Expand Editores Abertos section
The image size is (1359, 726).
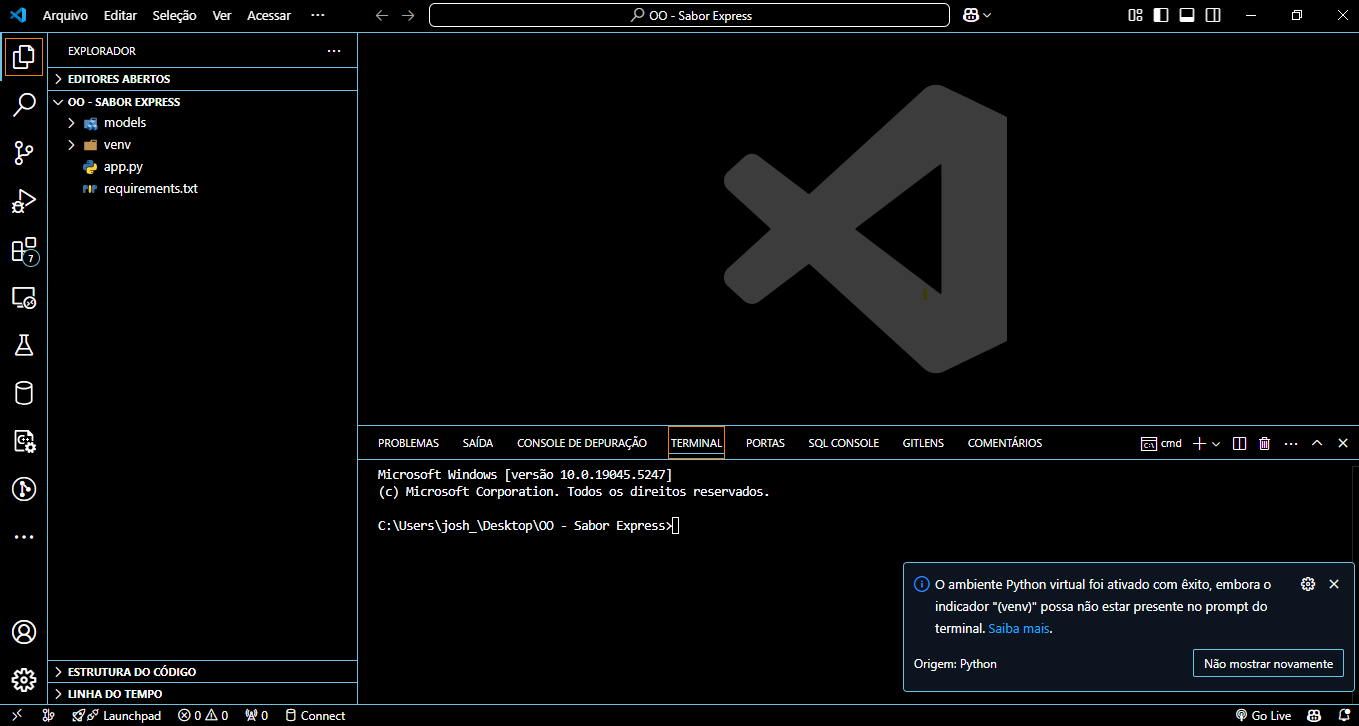(x=202, y=79)
